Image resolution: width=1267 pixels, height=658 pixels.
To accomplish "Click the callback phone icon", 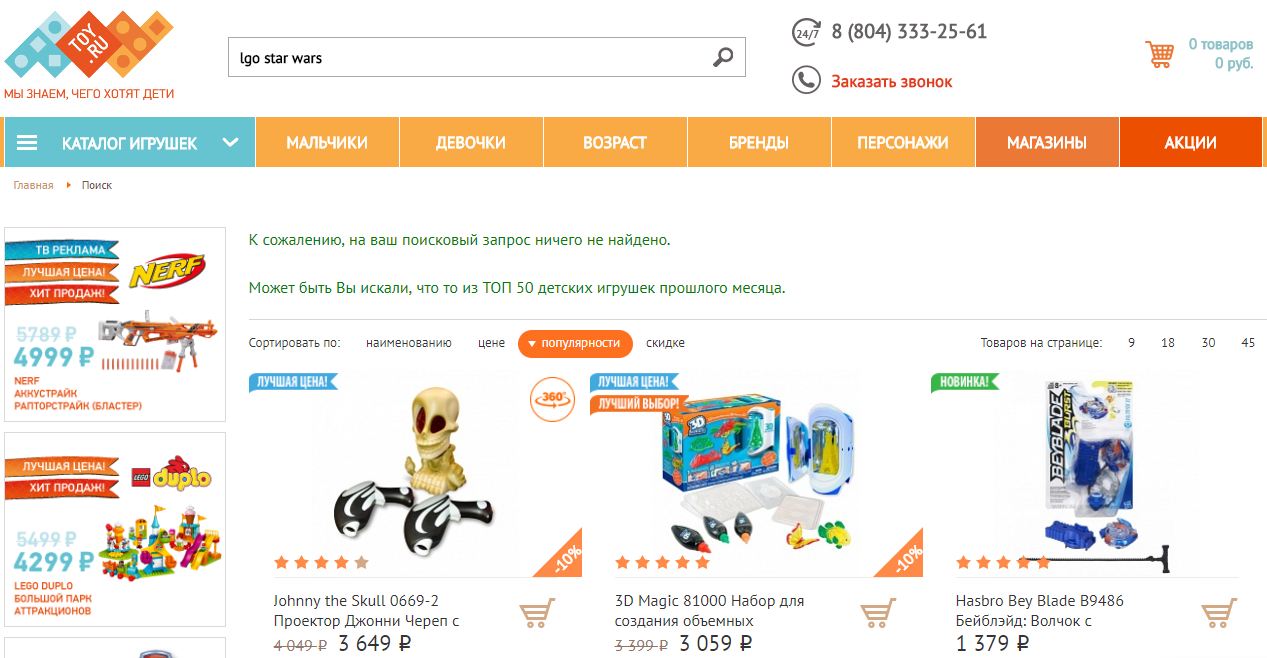I will [806, 80].
